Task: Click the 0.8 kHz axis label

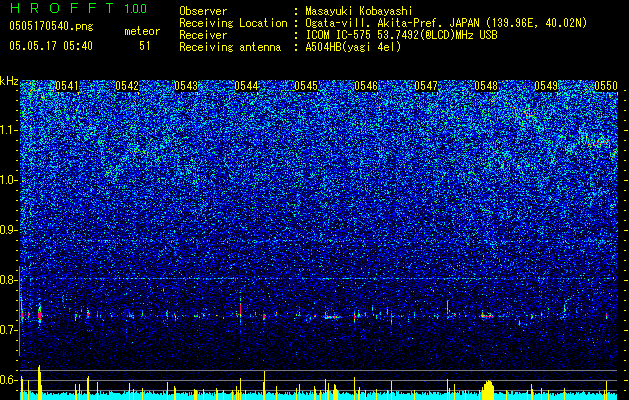Action: click(x=9, y=280)
